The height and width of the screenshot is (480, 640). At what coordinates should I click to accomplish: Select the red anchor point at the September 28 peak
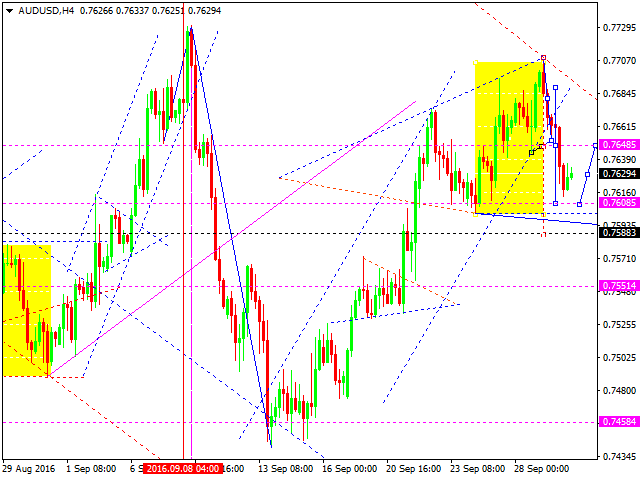coord(543,58)
